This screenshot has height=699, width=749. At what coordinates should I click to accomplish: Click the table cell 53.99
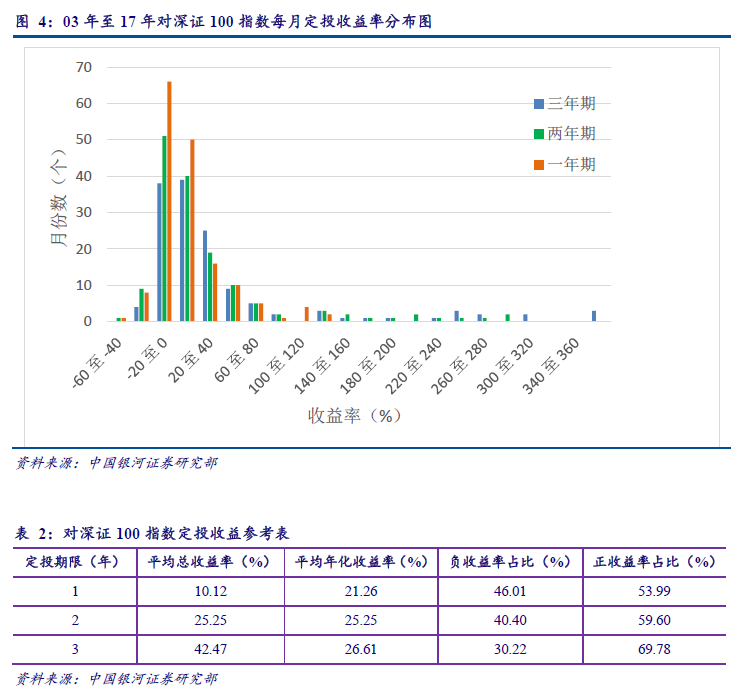pos(654,591)
